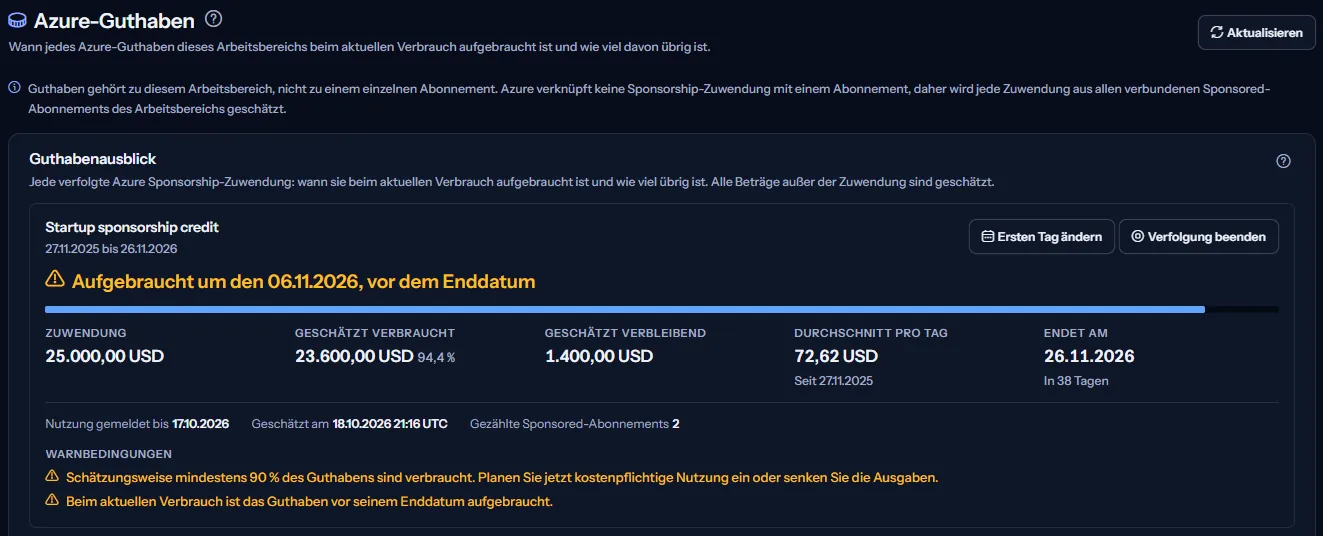Click the Aufgebraucht um den 06.11.2026 heading

click(303, 282)
